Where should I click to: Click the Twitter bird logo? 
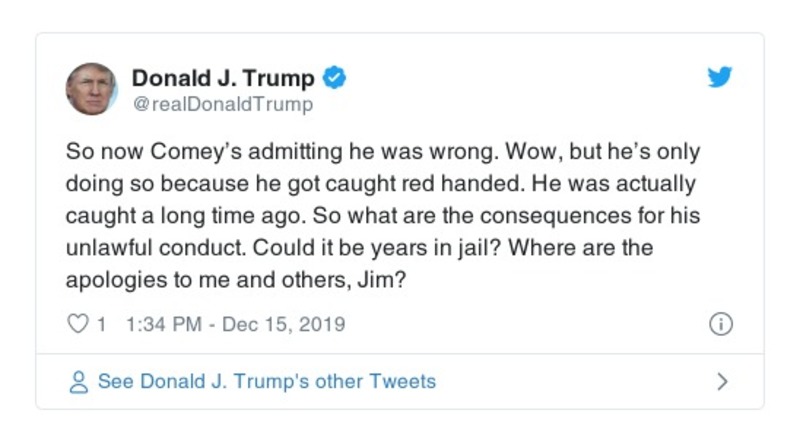coord(720,78)
